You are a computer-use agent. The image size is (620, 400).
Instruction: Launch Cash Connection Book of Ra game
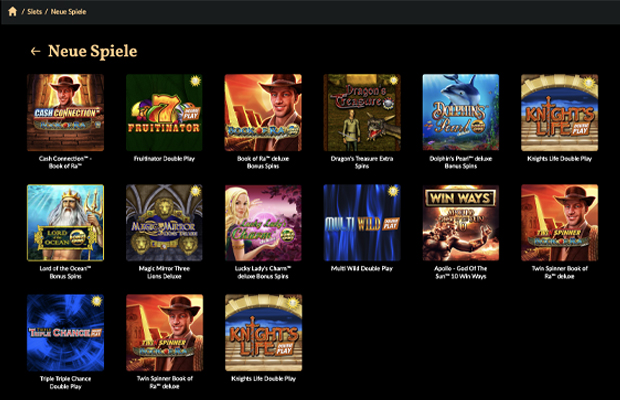coord(65,113)
